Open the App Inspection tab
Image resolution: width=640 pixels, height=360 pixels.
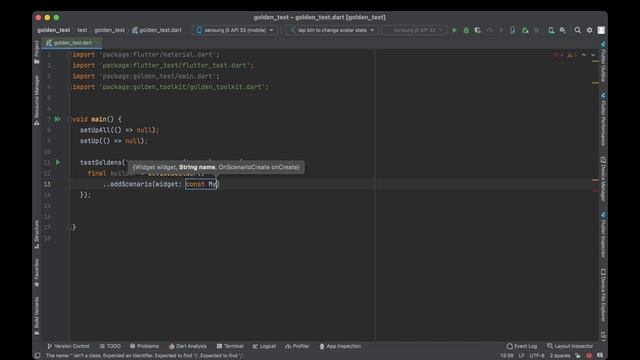click(340, 346)
